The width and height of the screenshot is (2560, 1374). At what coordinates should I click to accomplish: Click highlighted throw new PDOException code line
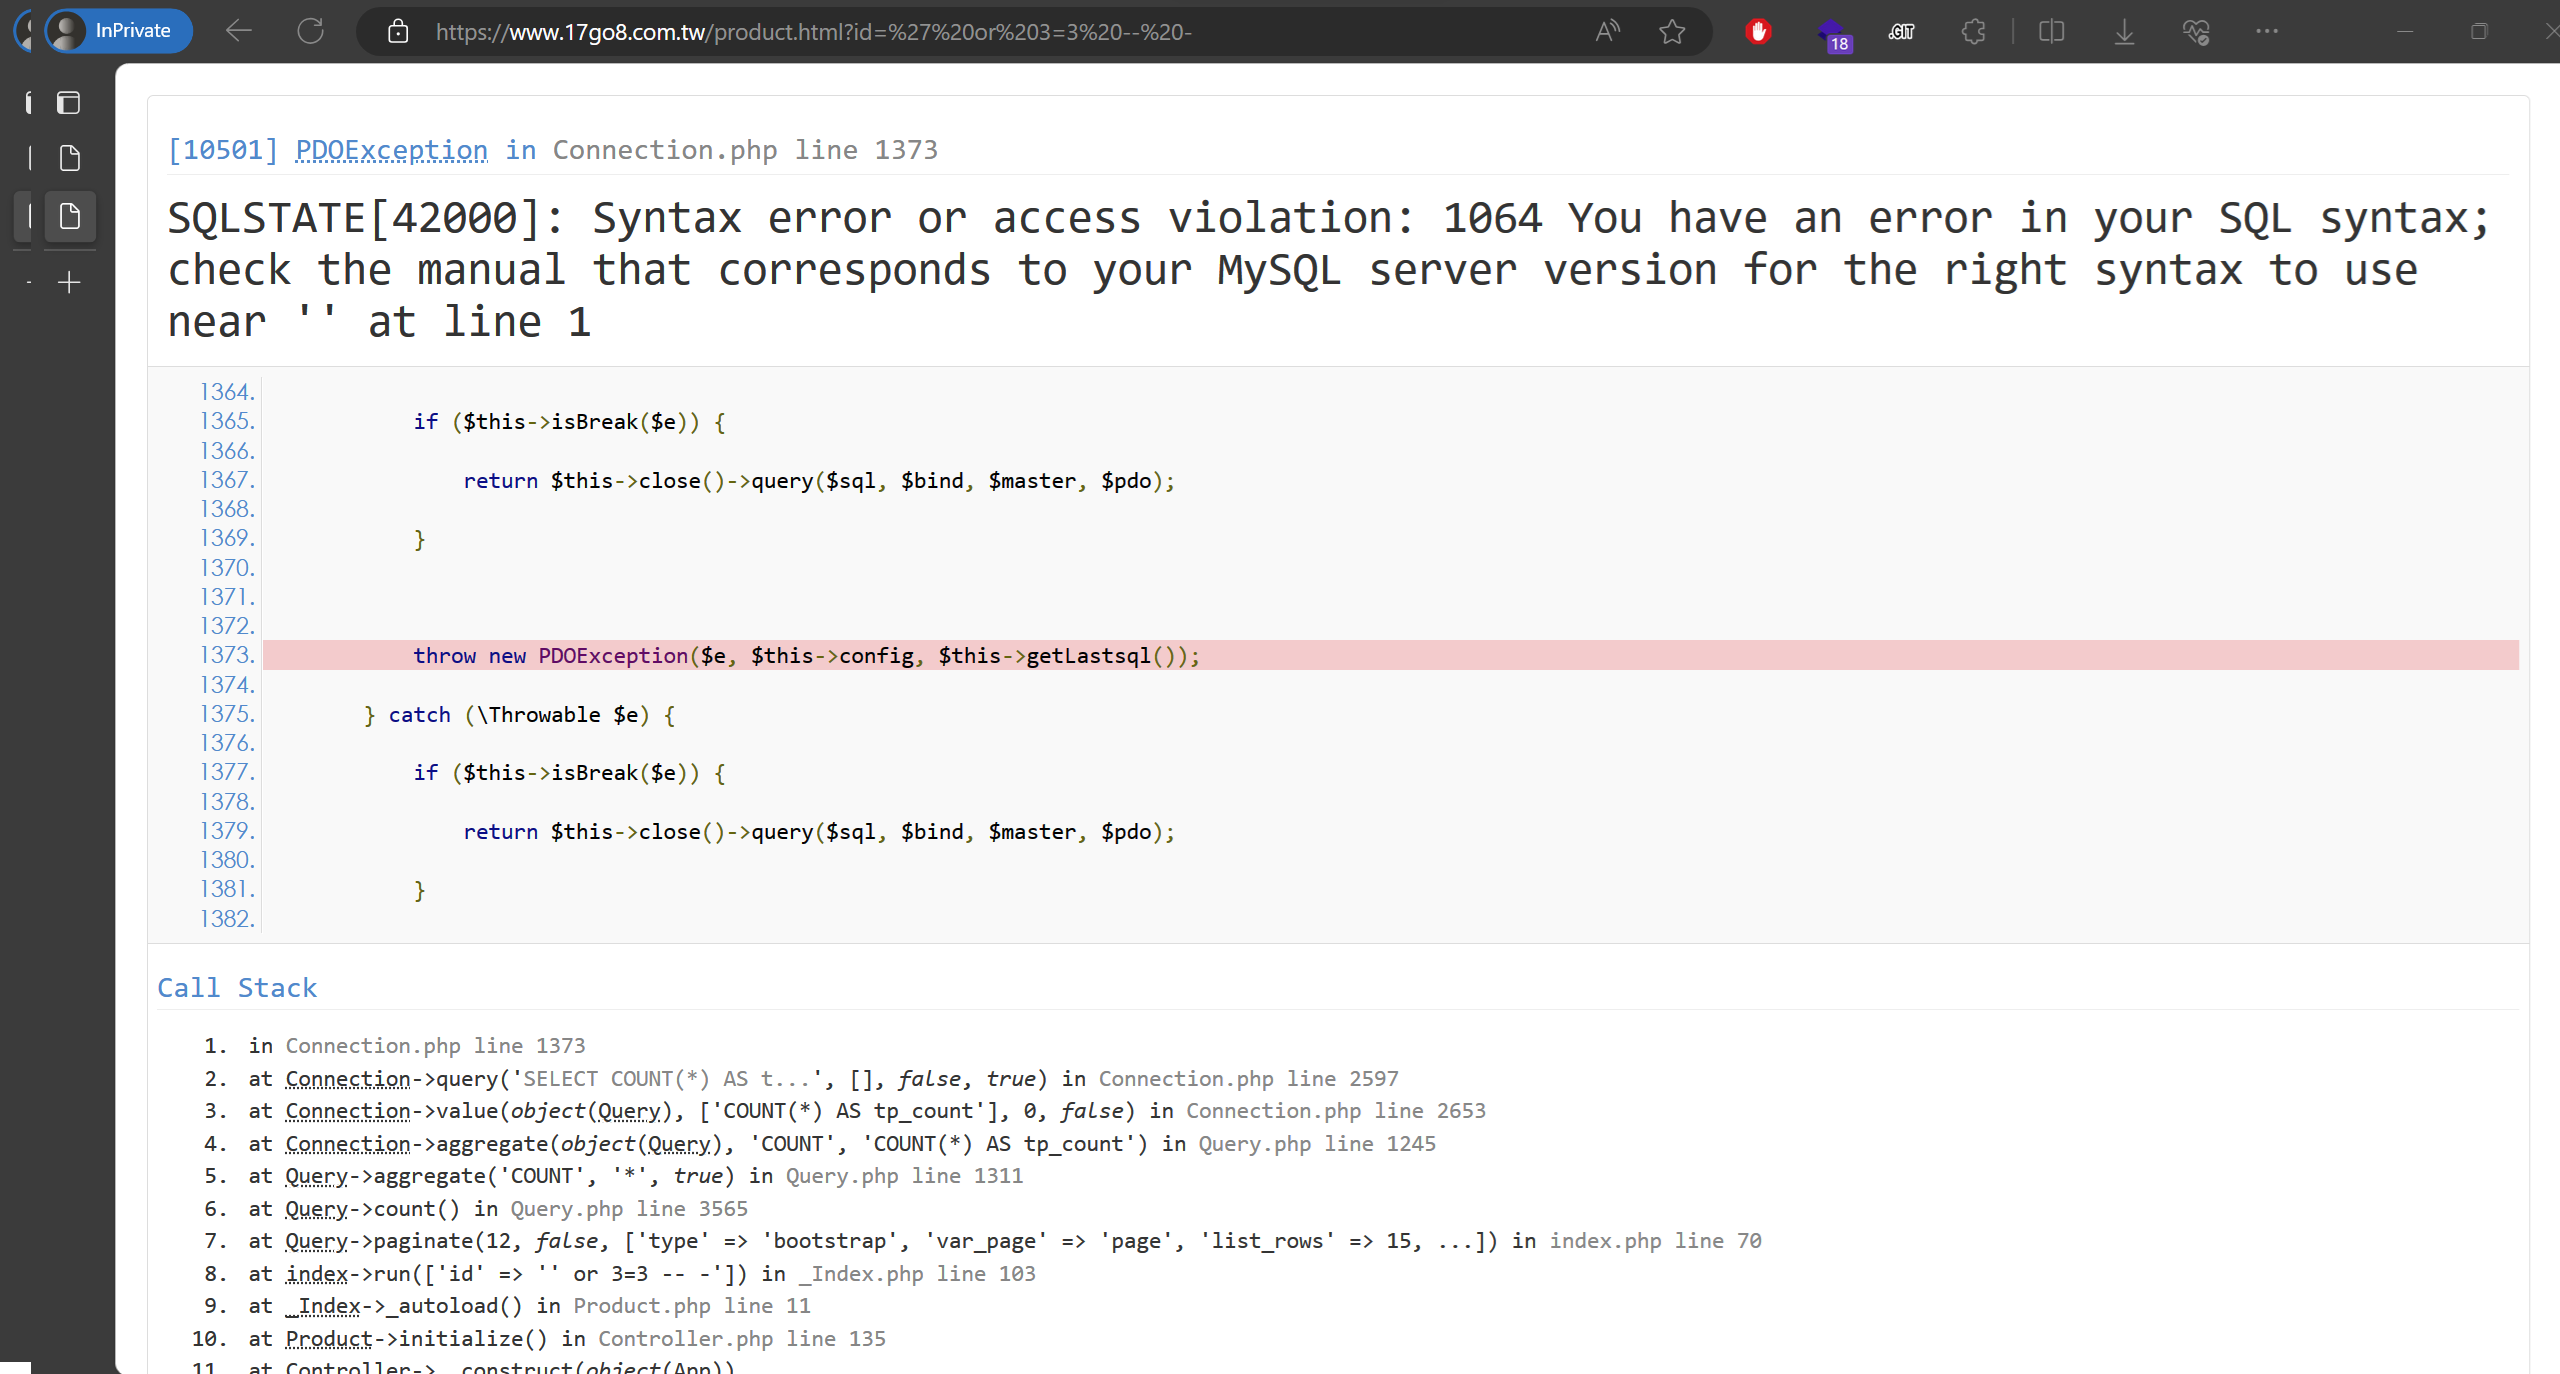pyautogui.click(x=1390, y=655)
